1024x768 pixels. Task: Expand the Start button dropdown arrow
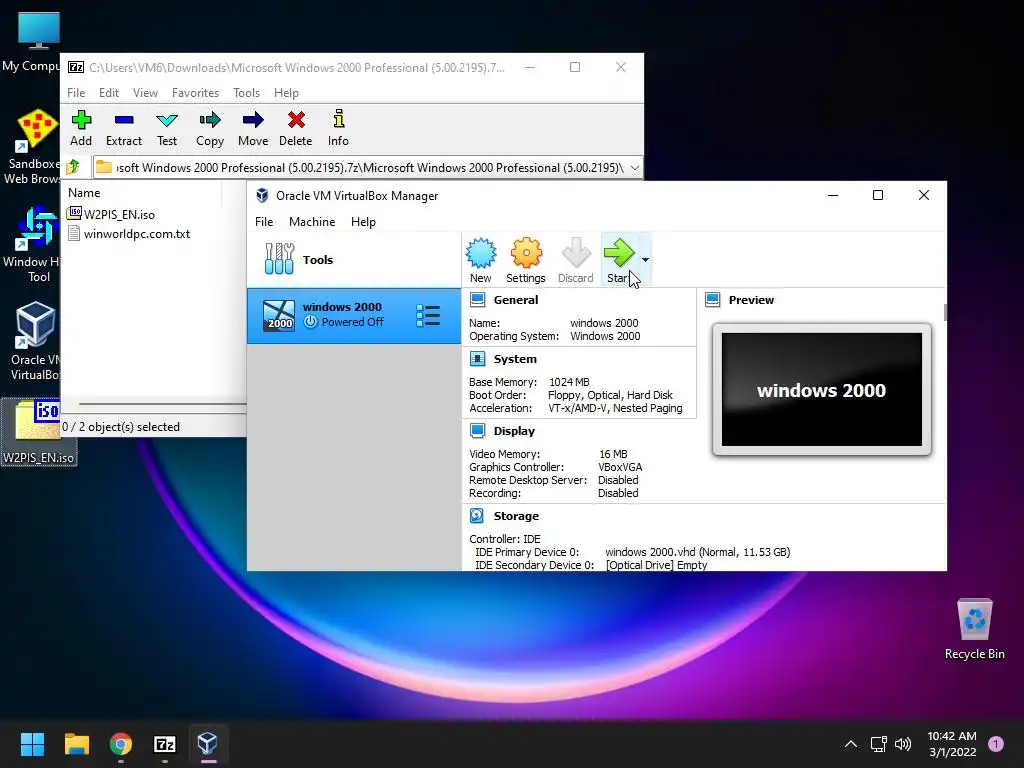pos(645,260)
